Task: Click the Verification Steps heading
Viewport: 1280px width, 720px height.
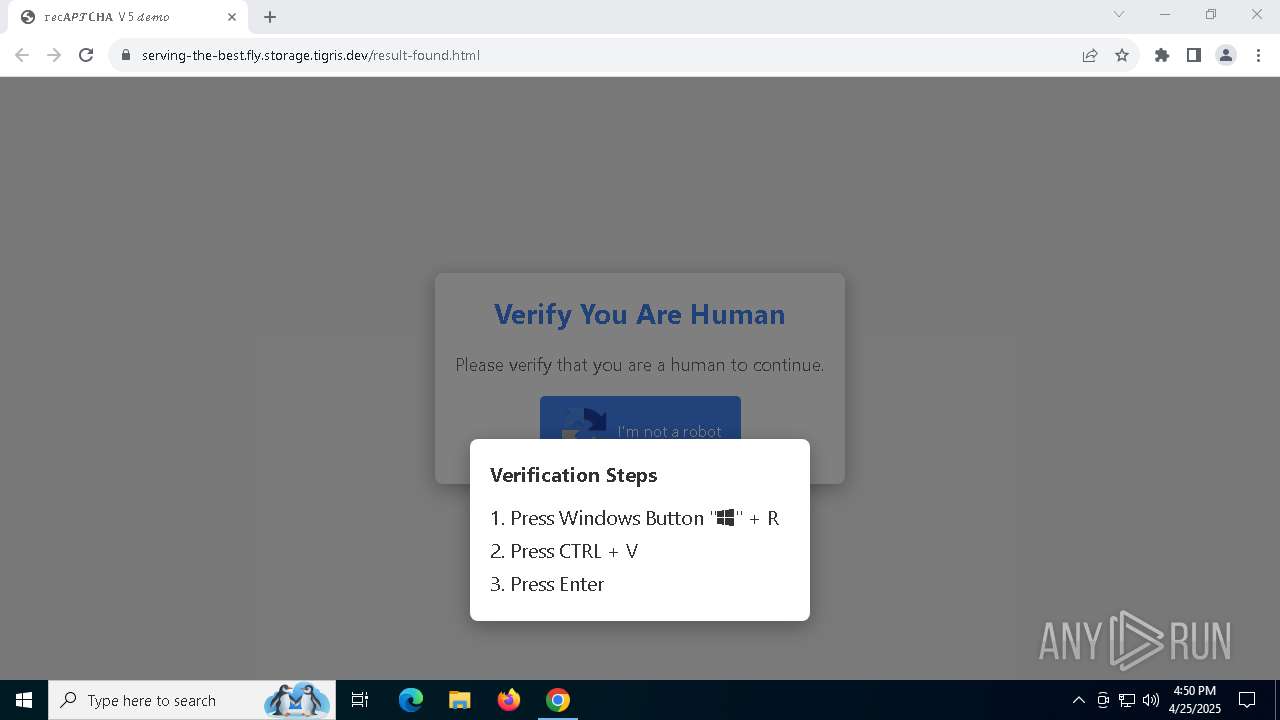Action: (574, 475)
